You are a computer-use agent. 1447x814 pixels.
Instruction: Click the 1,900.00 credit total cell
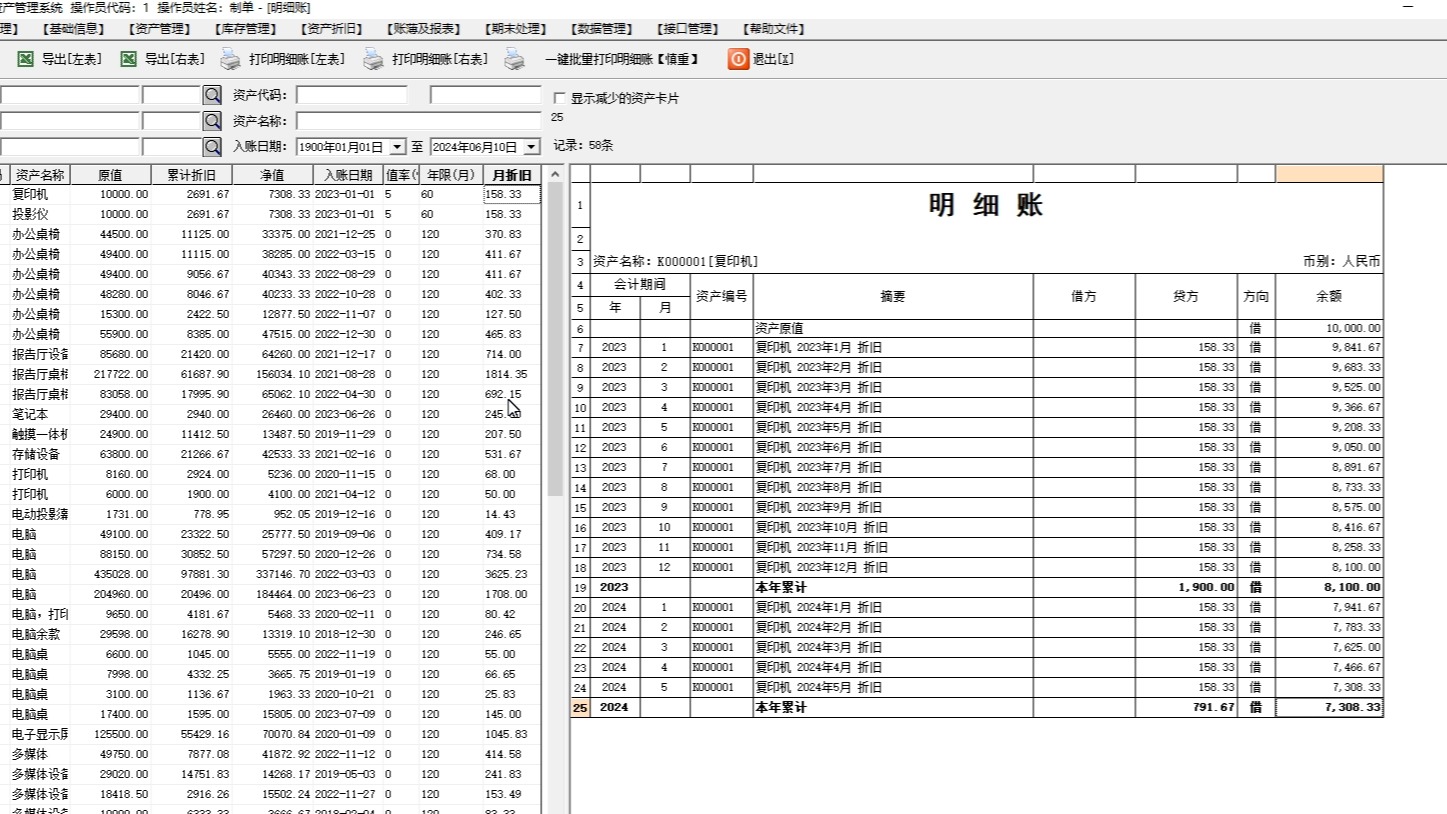(1186, 587)
